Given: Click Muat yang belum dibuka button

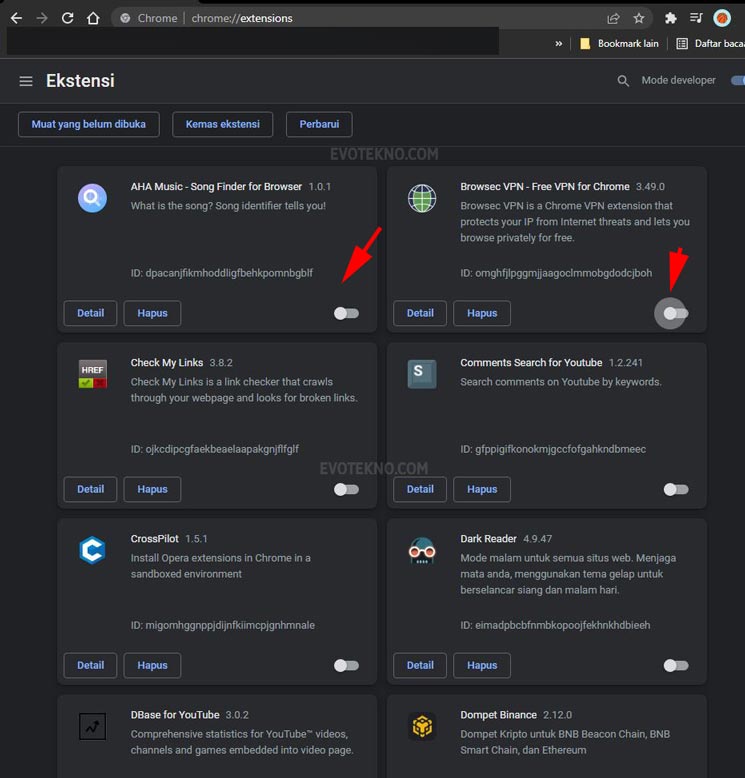Looking at the screenshot, I should (x=89, y=124).
